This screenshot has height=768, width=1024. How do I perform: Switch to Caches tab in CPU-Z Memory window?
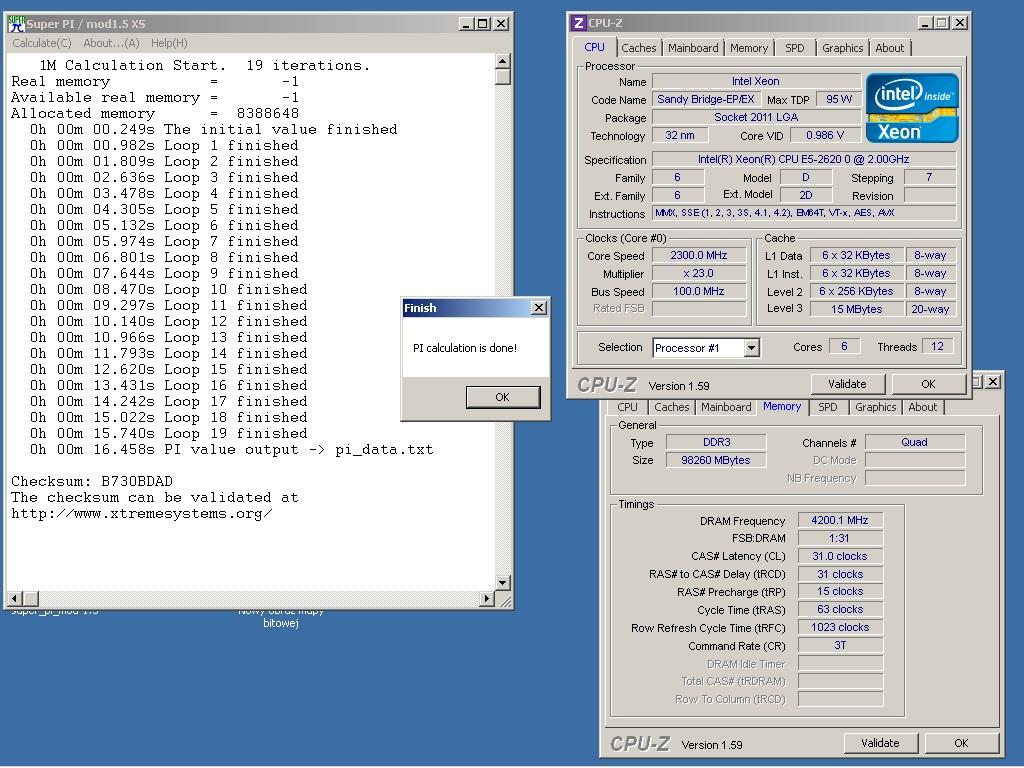click(x=671, y=407)
